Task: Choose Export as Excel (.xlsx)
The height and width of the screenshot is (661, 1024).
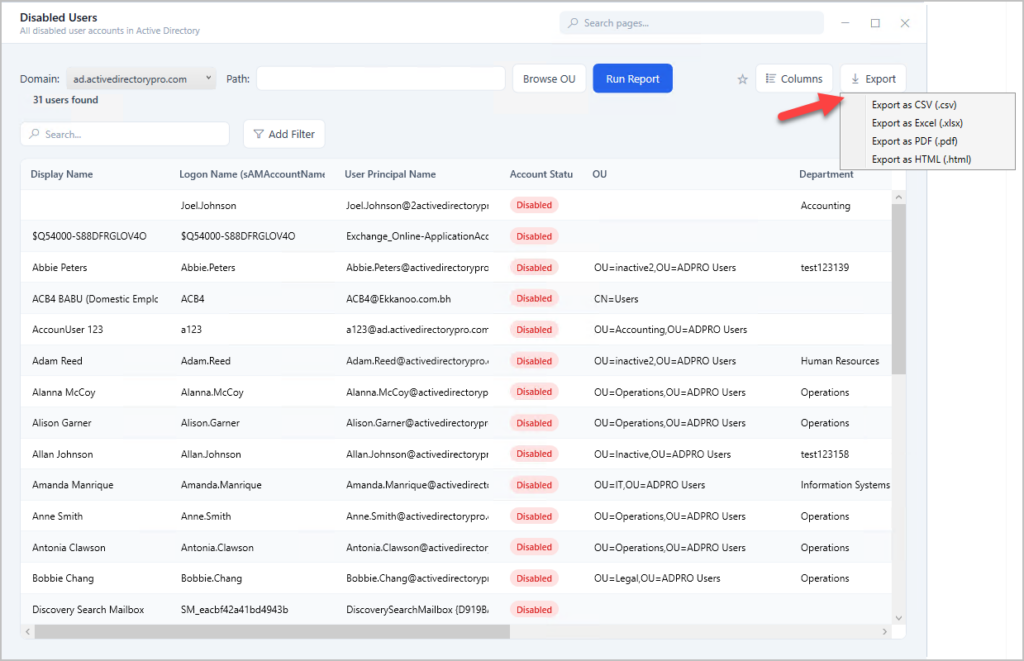Action: pos(917,123)
